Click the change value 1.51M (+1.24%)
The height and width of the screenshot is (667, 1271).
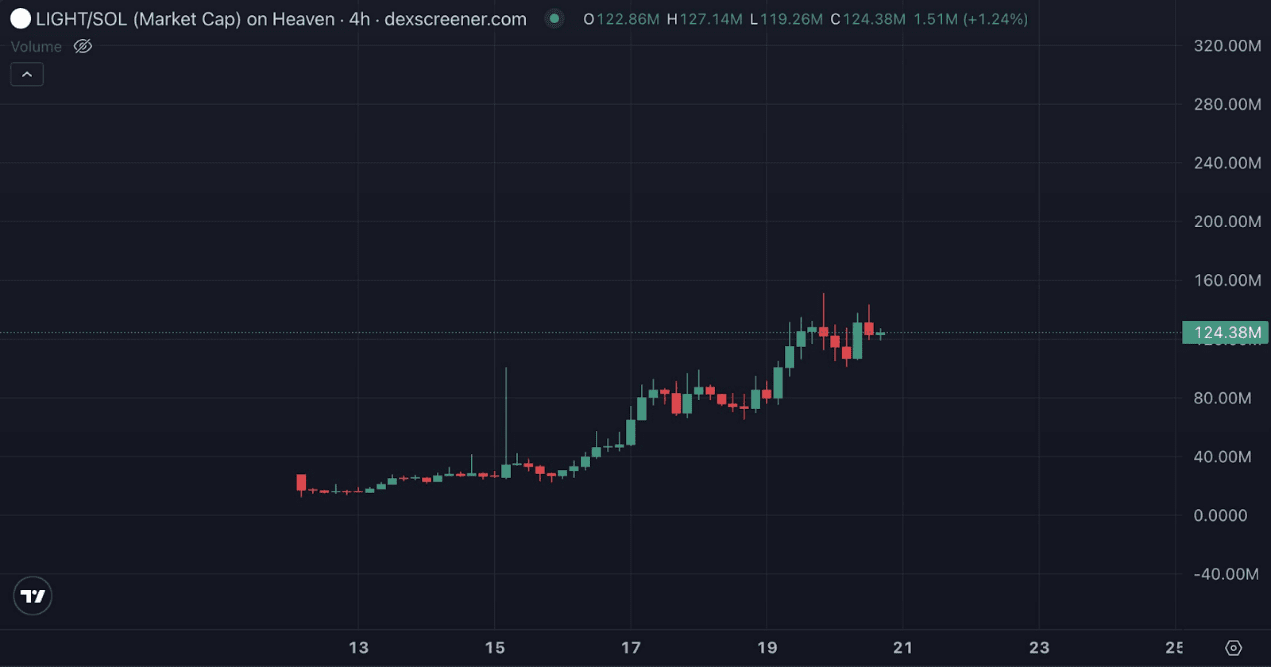click(970, 19)
